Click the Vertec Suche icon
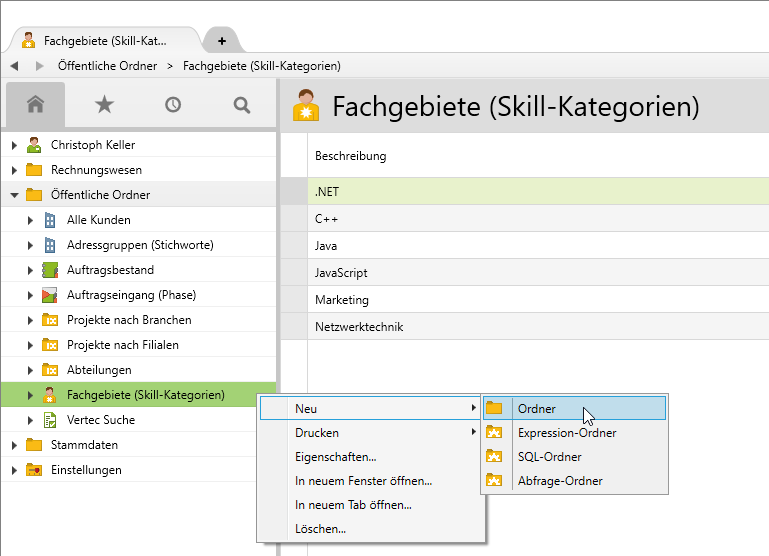 (x=50, y=420)
